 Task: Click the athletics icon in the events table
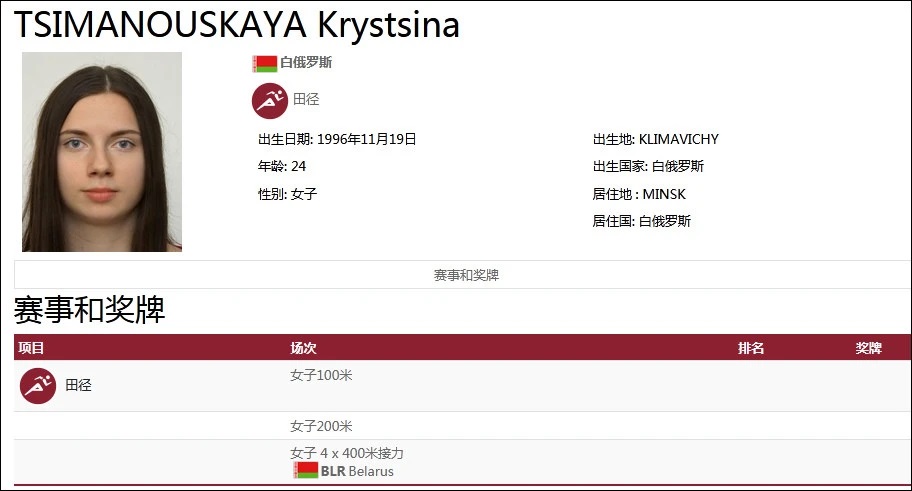(38, 385)
